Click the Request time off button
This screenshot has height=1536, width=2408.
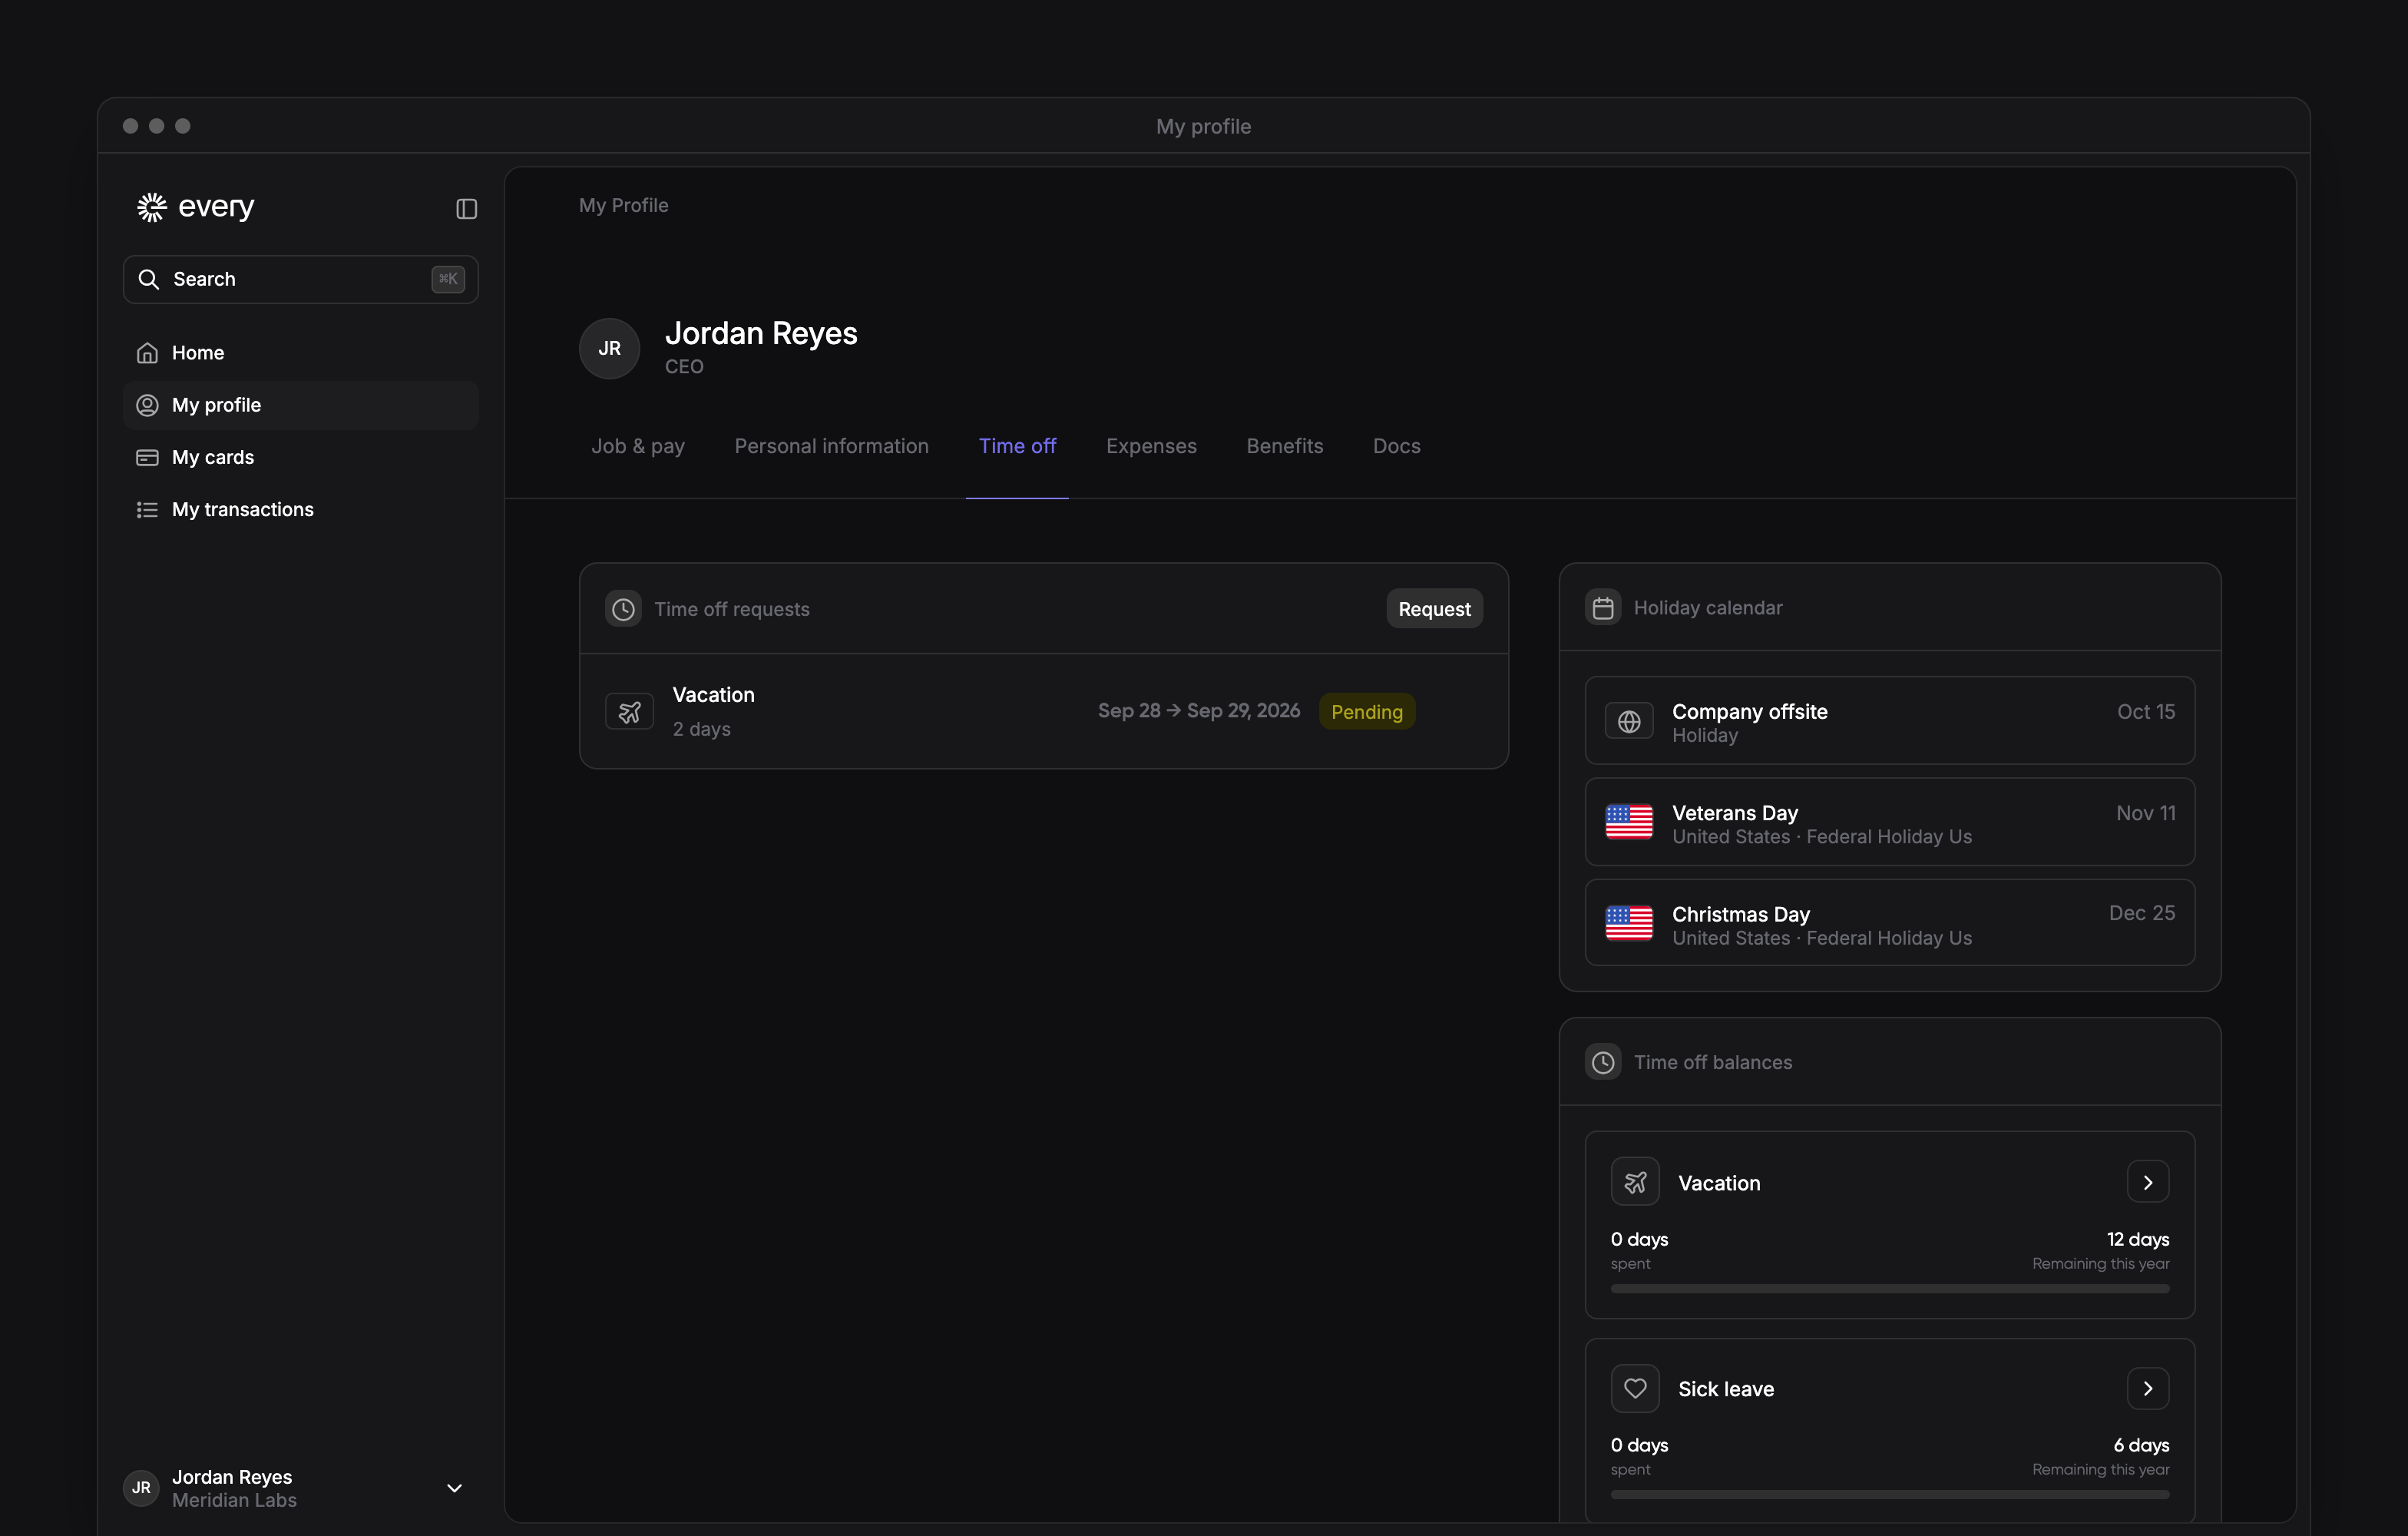[x=1434, y=609]
